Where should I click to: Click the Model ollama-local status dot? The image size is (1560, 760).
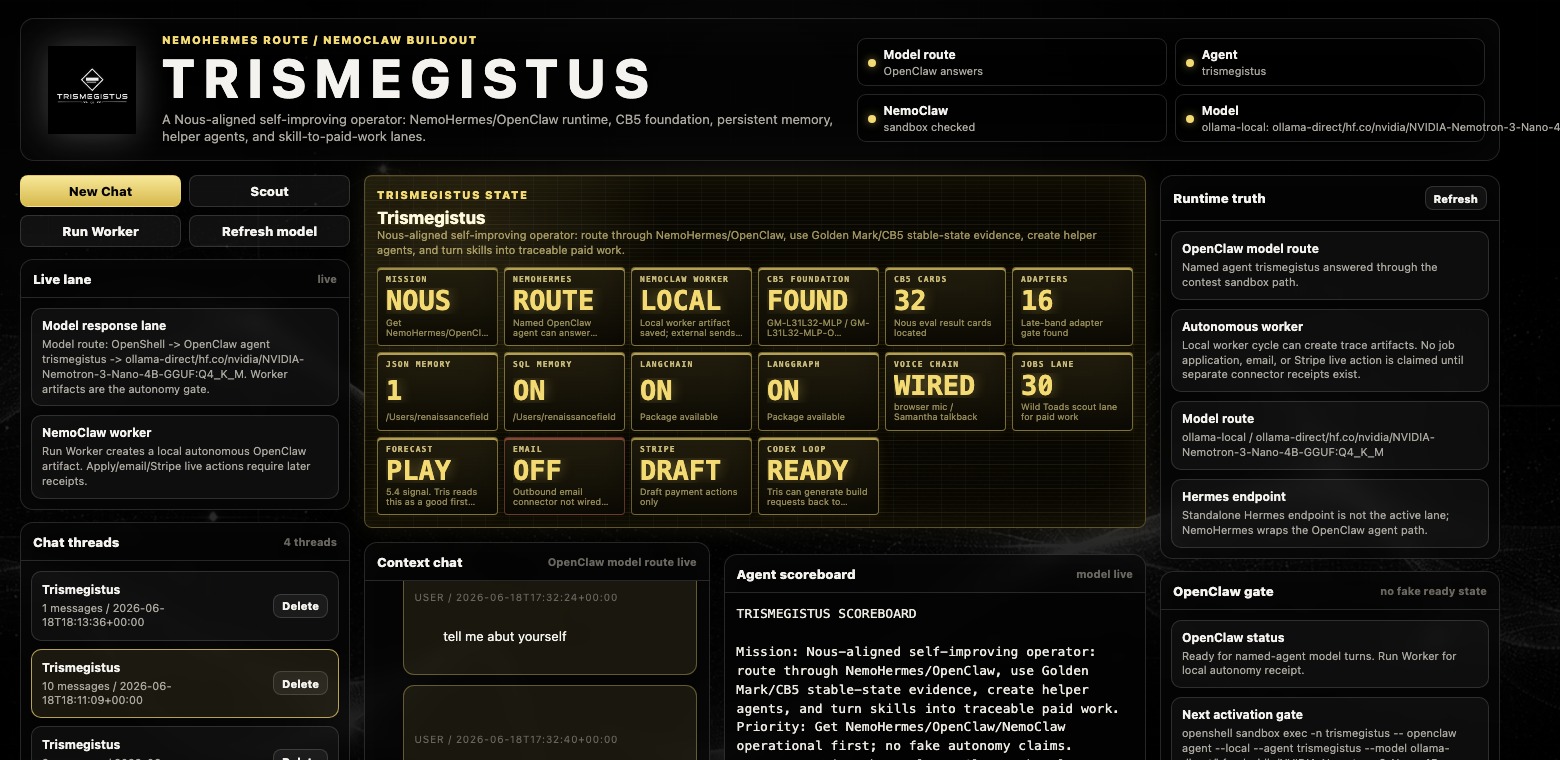tap(1190, 119)
